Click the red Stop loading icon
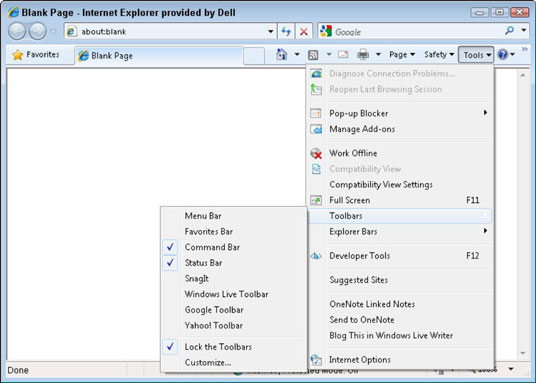The width and height of the screenshot is (536, 383). click(304, 32)
